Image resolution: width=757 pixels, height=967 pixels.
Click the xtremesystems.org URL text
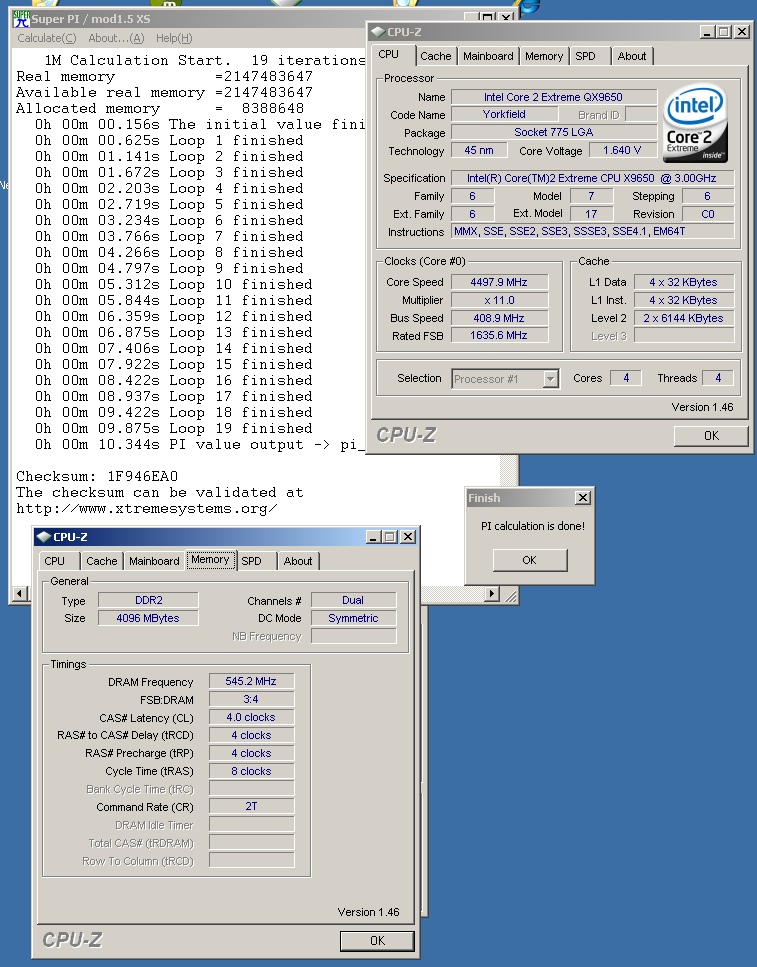click(x=147, y=509)
